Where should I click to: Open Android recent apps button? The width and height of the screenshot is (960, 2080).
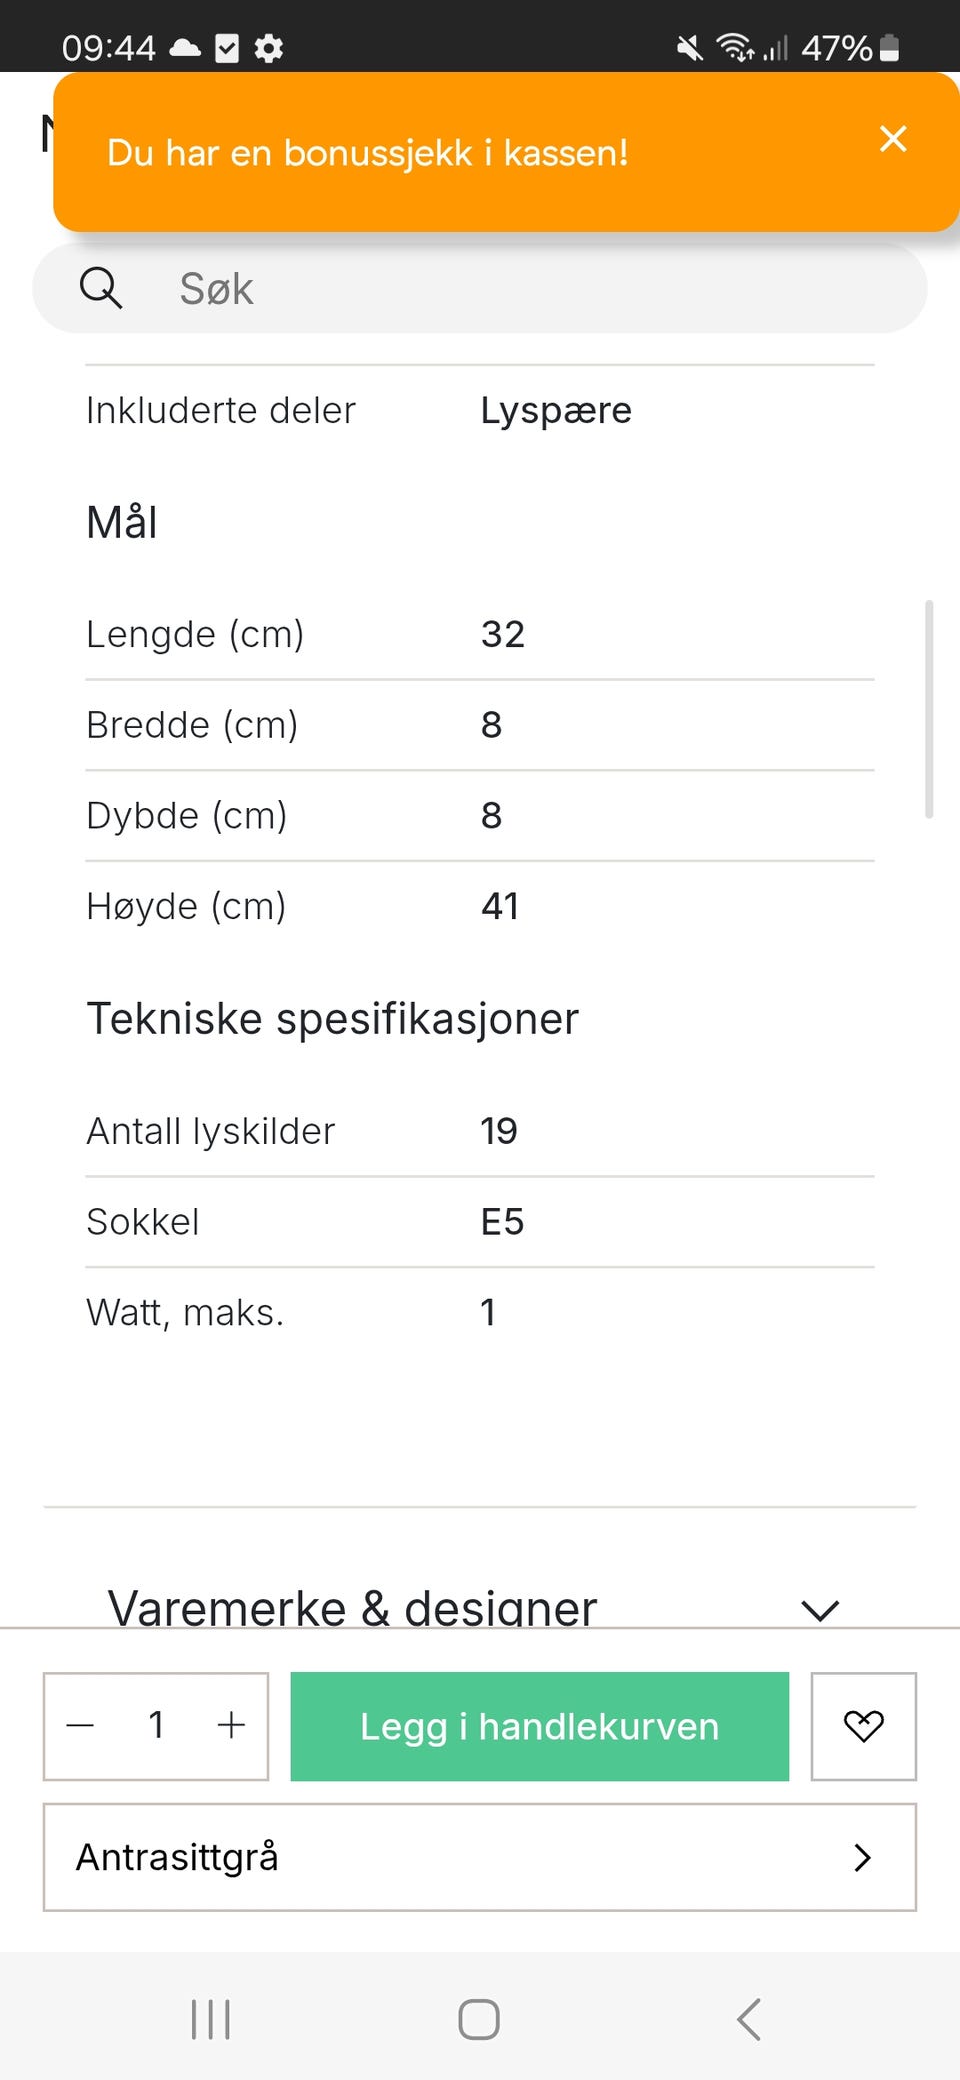coord(211,2019)
